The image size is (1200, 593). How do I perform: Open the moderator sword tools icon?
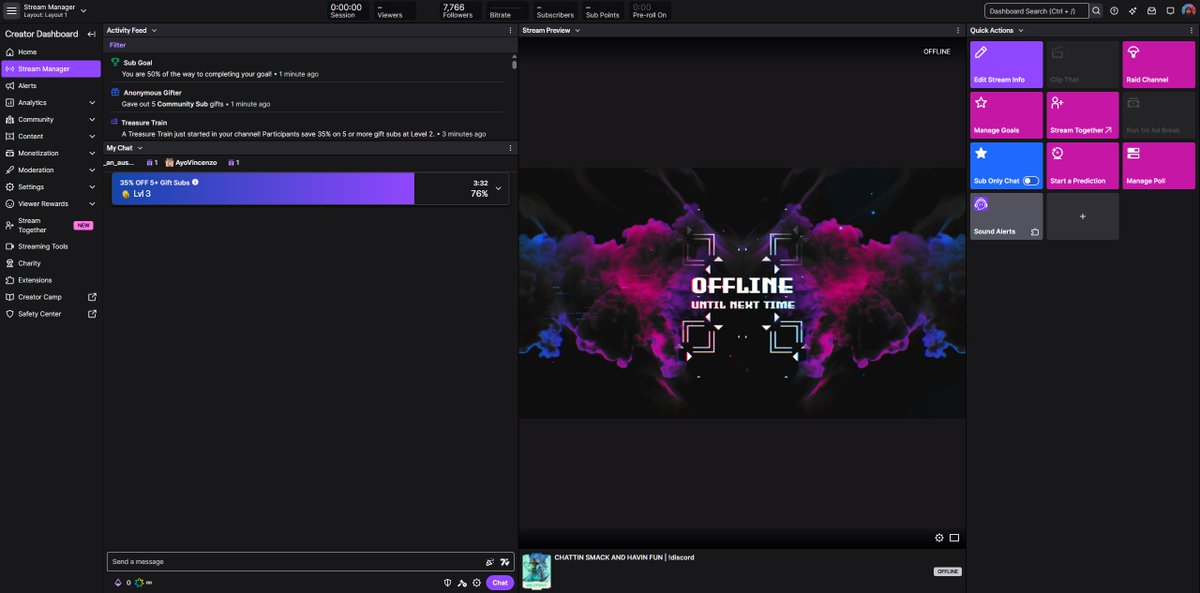(462, 583)
